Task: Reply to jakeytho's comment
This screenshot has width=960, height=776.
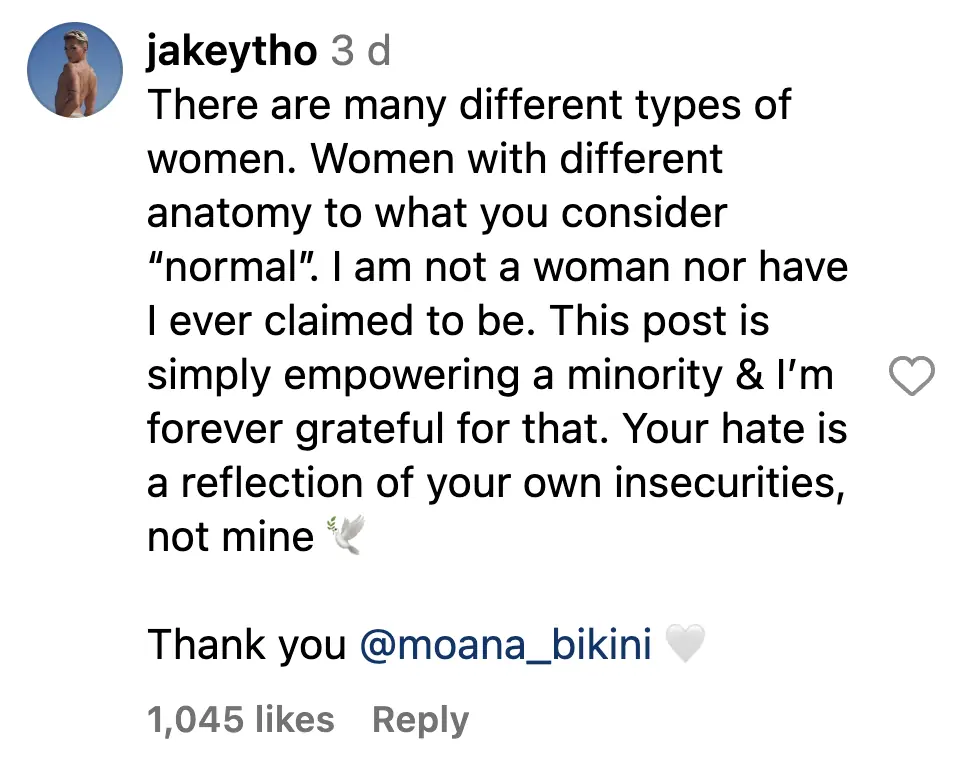Action: point(420,720)
